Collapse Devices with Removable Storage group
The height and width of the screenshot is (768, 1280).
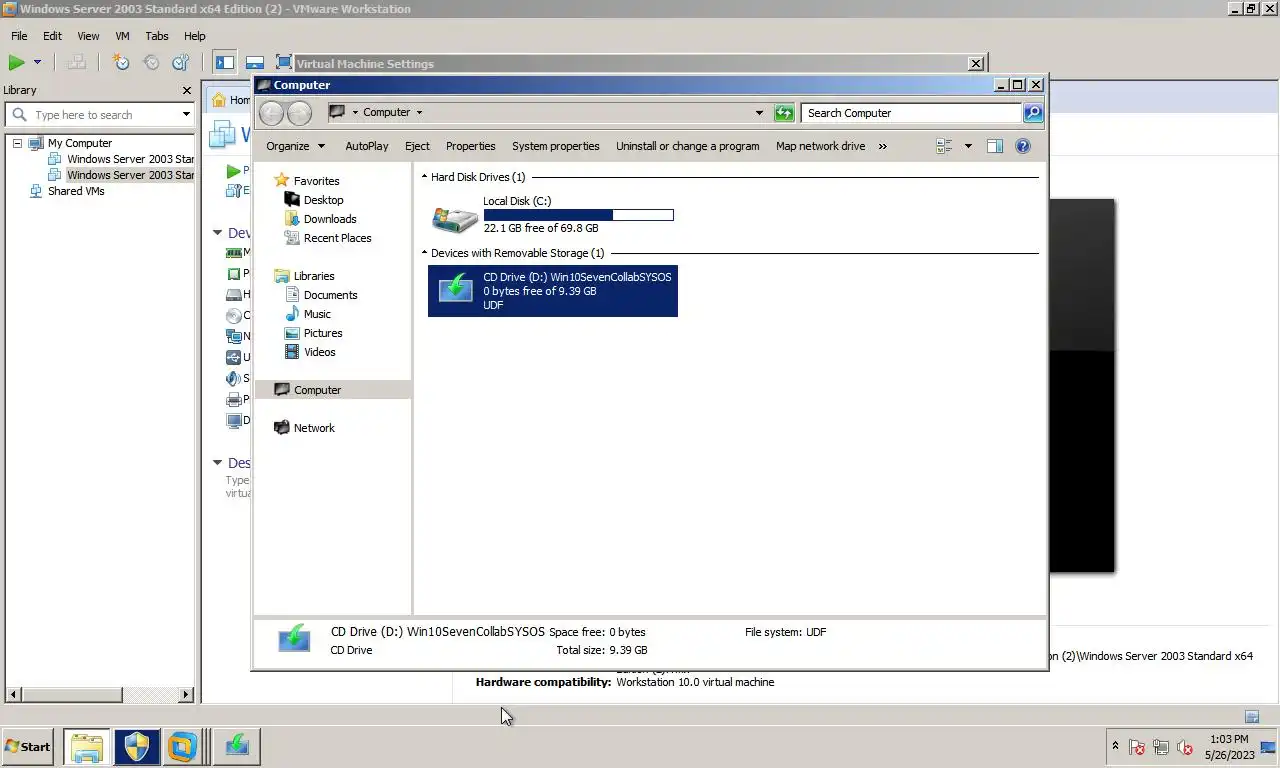pyautogui.click(x=424, y=253)
